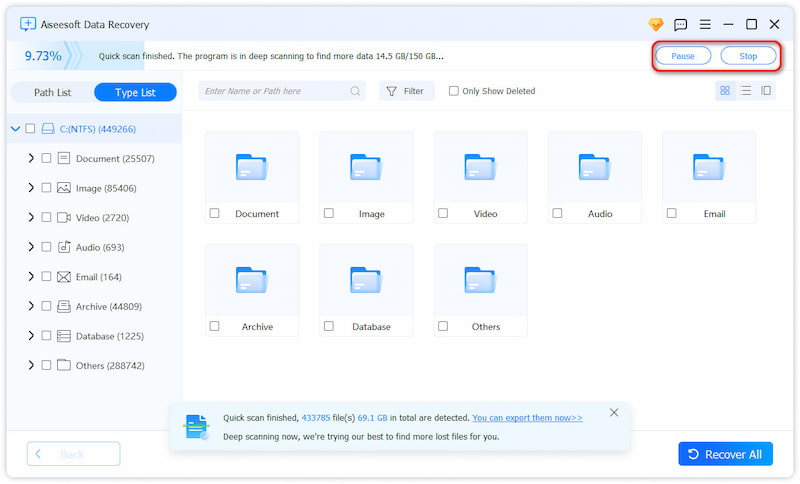Click the scan progress percentage indicator
The height and width of the screenshot is (484, 800).
(x=42, y=56)
